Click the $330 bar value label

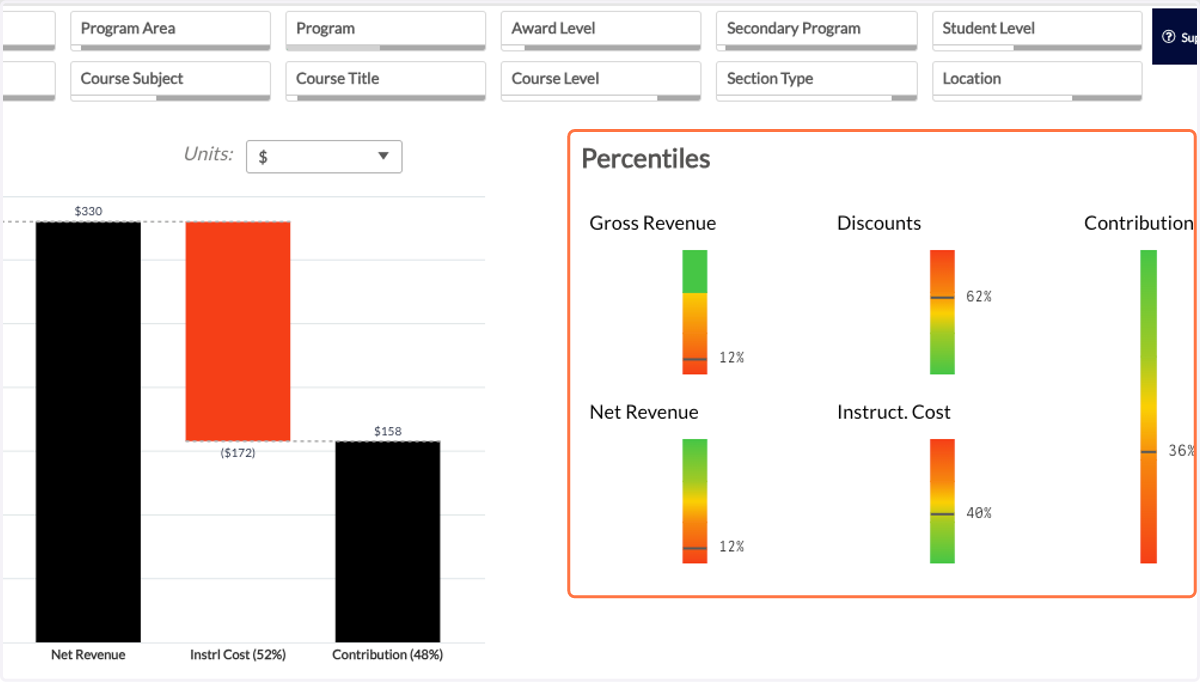pos(88,211)
